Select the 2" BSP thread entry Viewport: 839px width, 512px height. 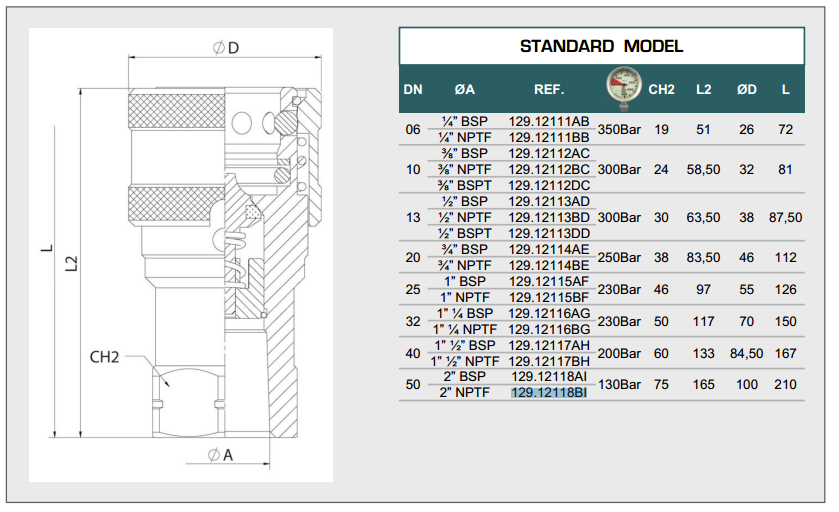(465, 377)
